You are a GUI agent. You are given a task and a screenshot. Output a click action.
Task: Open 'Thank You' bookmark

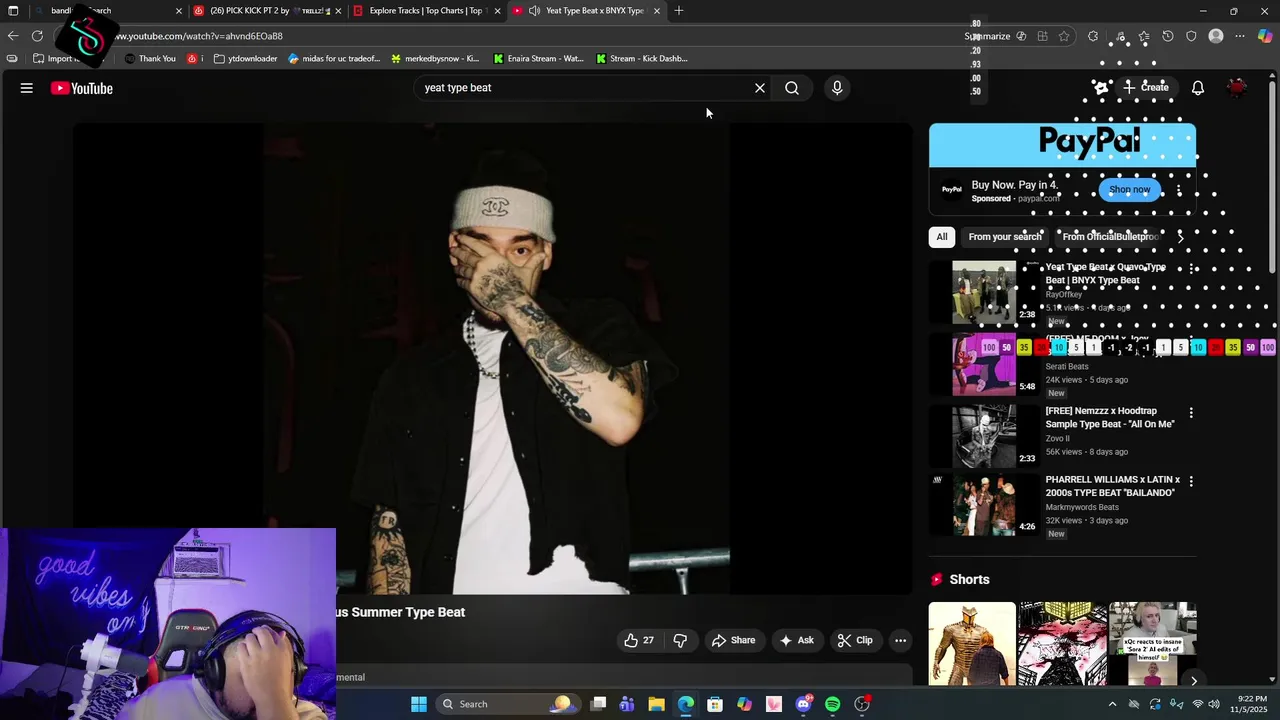(149, 59)
